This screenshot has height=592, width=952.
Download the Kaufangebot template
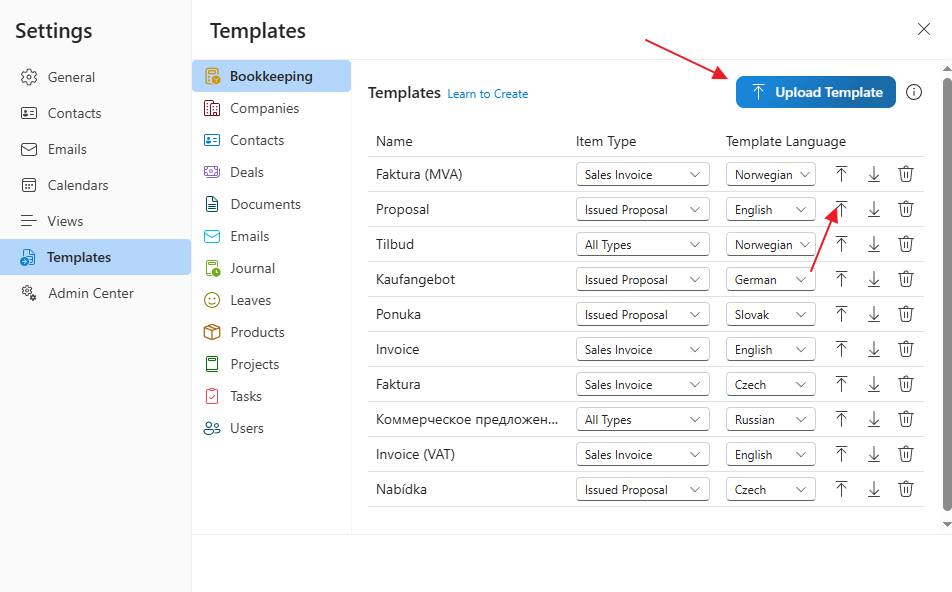[873, 279]
